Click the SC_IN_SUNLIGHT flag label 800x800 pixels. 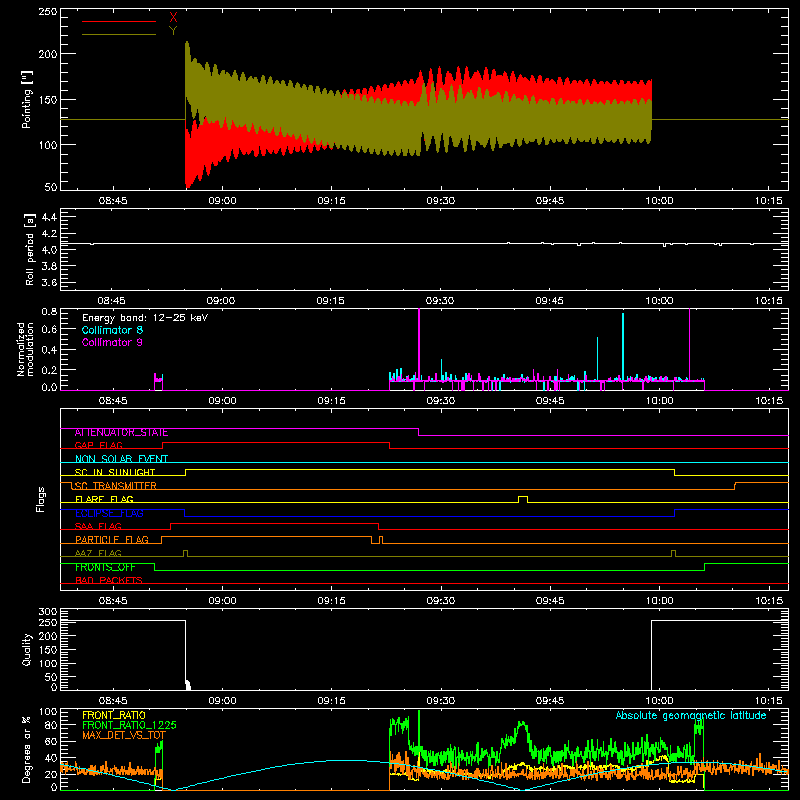point(115,472)
